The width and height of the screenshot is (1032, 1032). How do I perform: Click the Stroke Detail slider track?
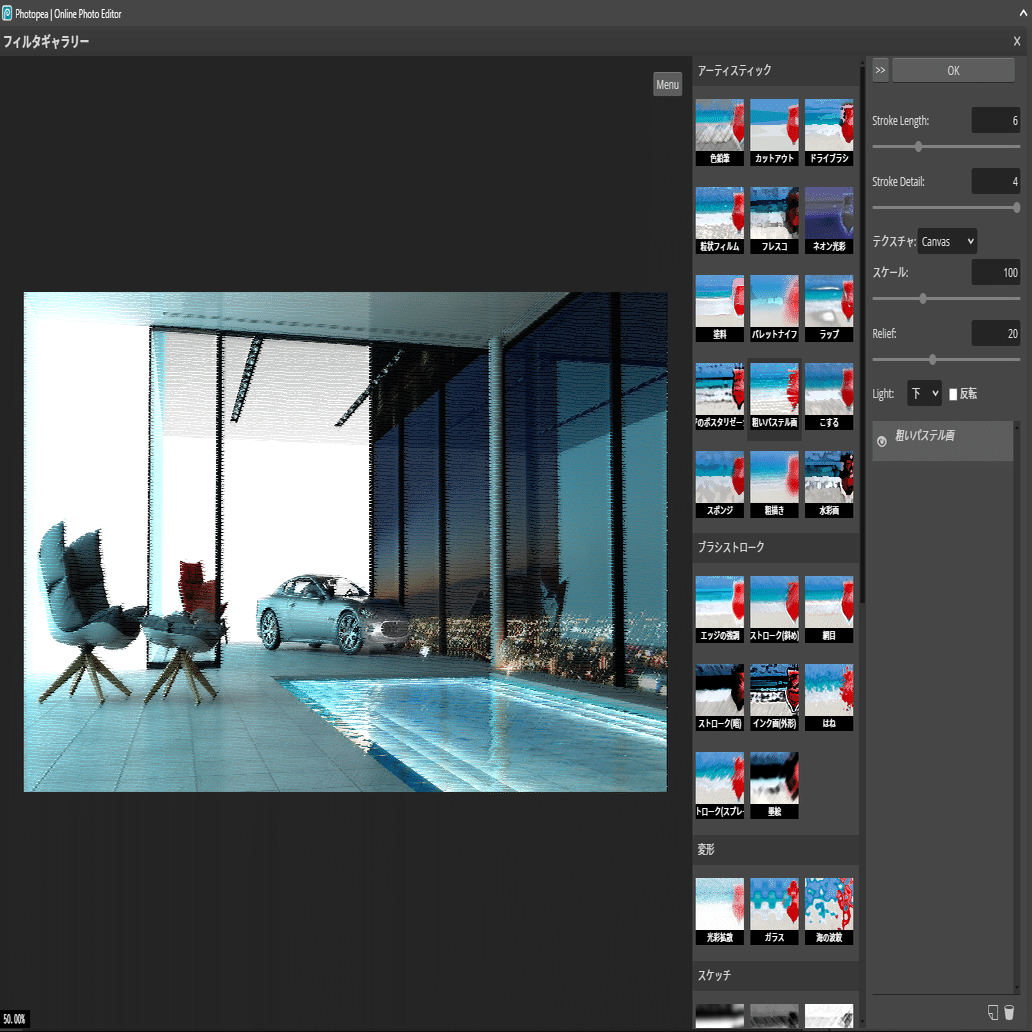click(946, 207)
